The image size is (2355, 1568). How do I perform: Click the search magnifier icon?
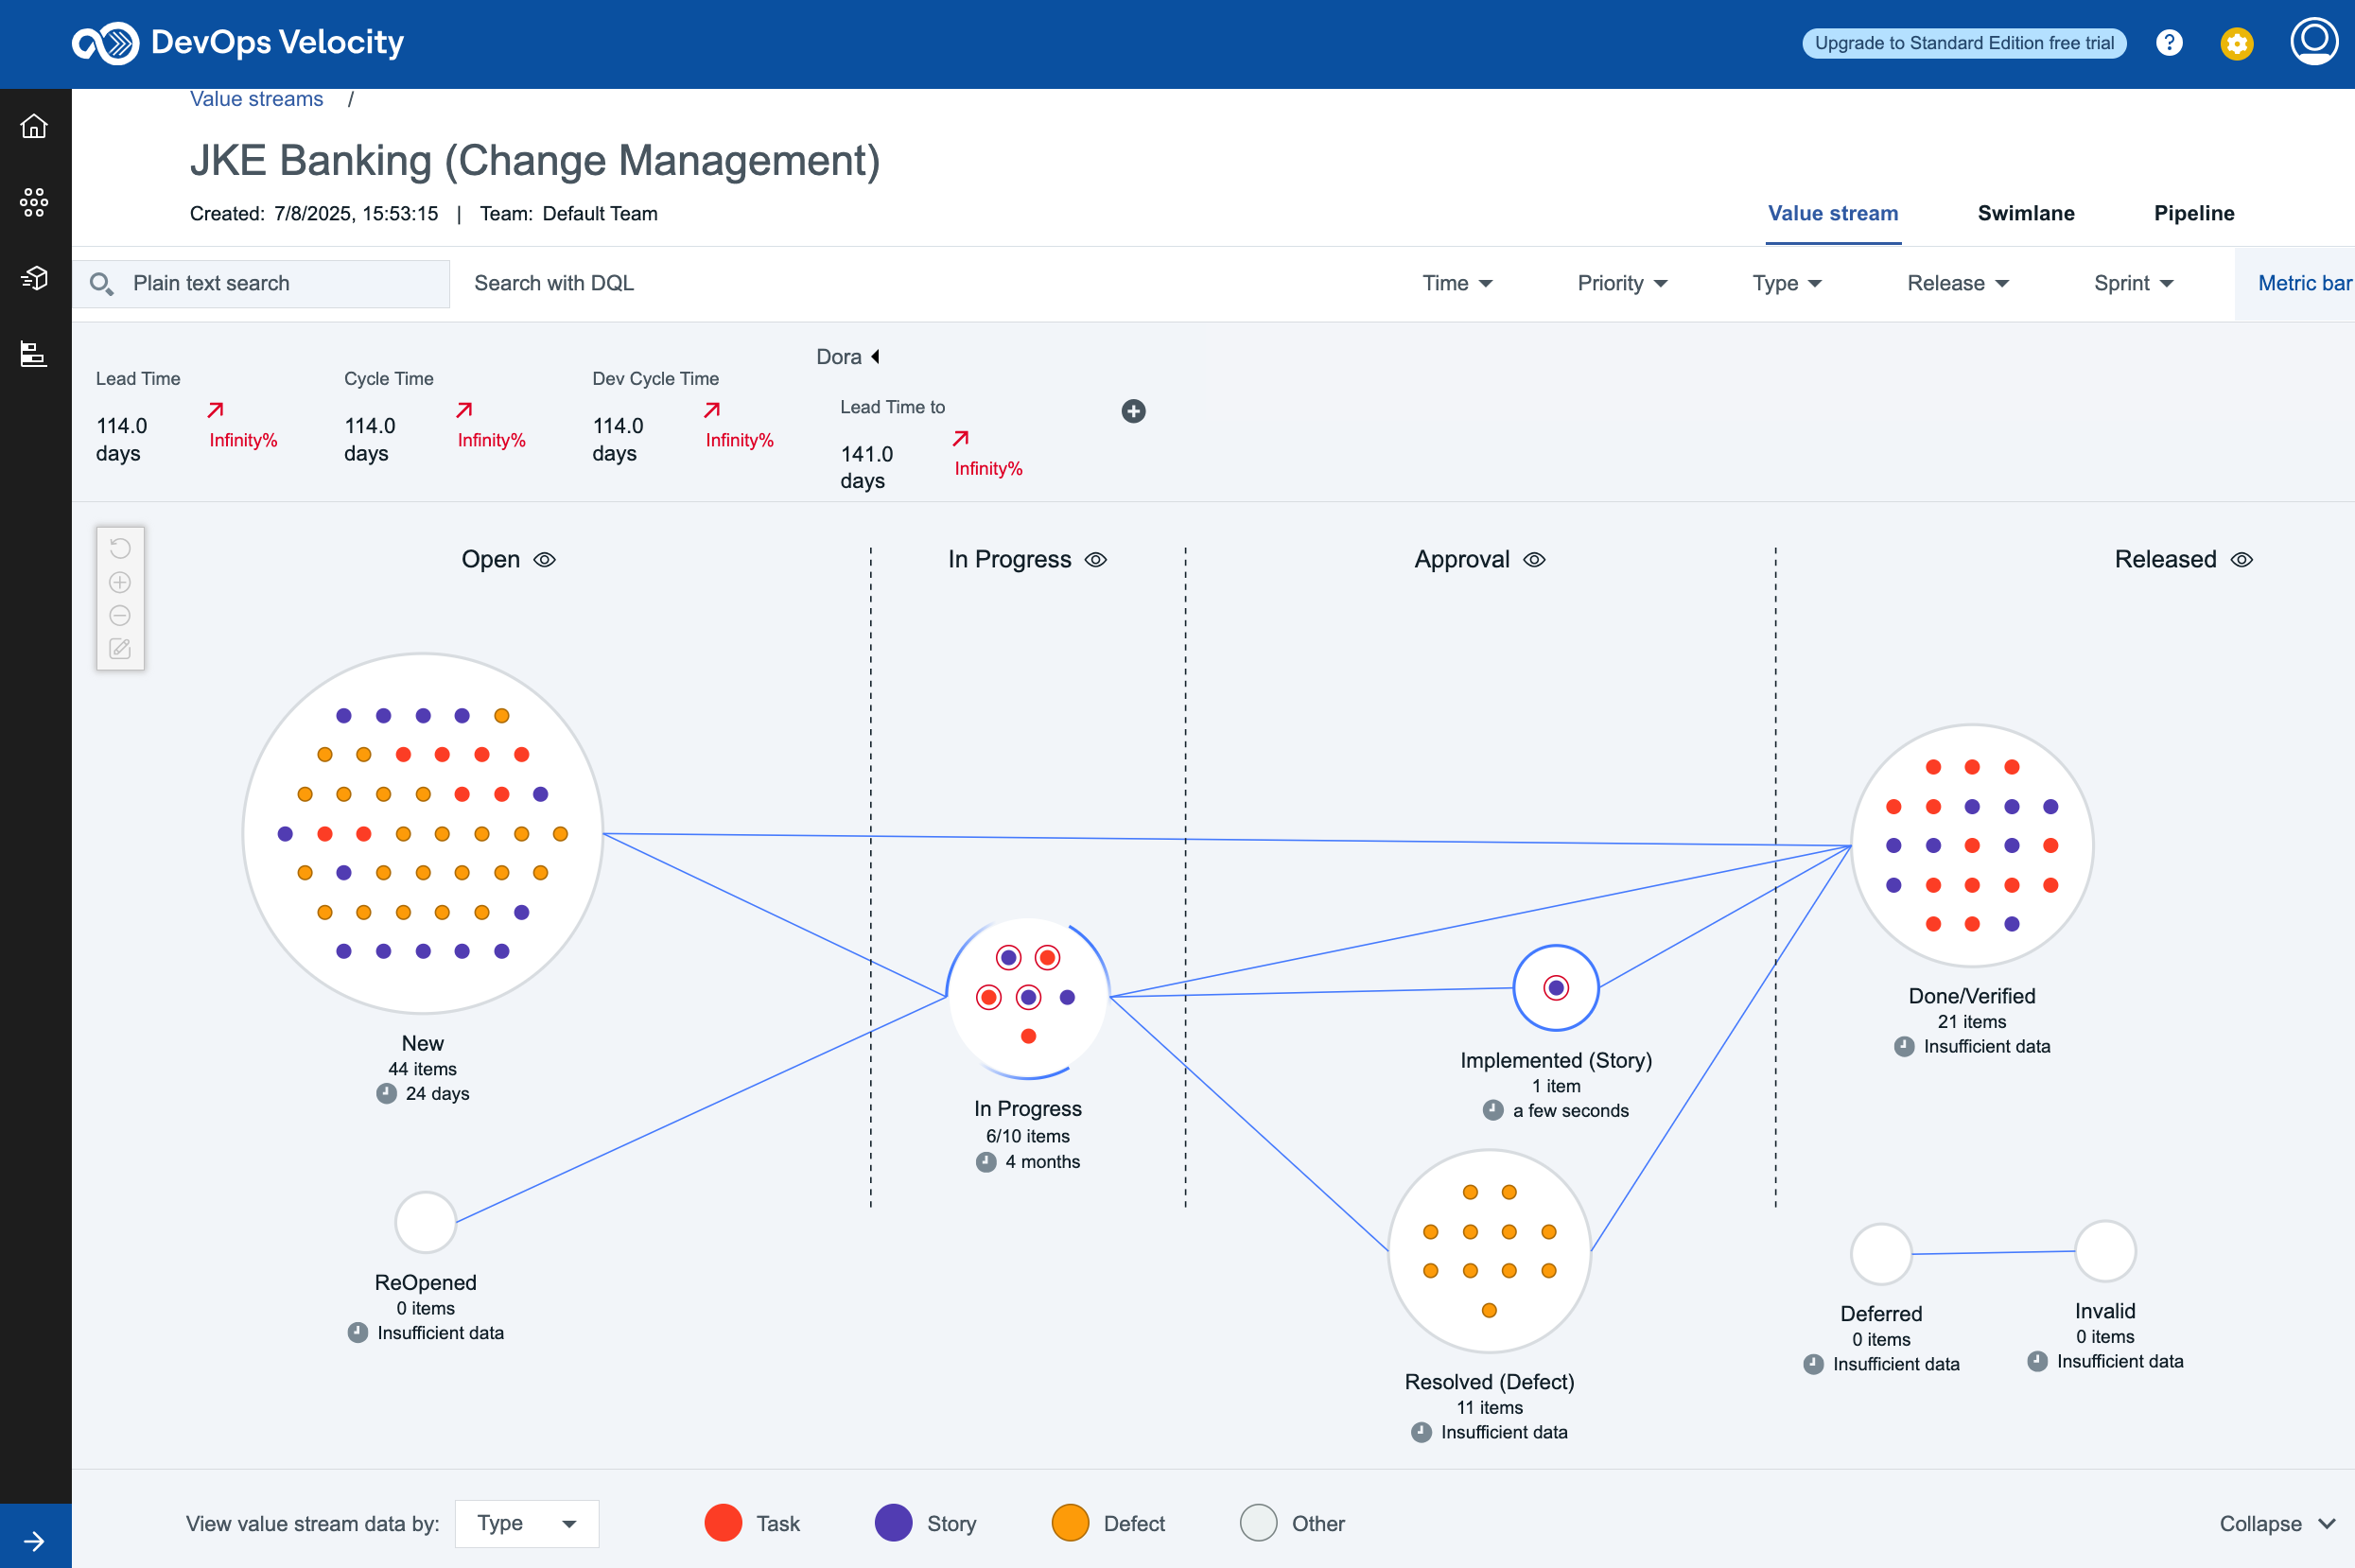101,284
